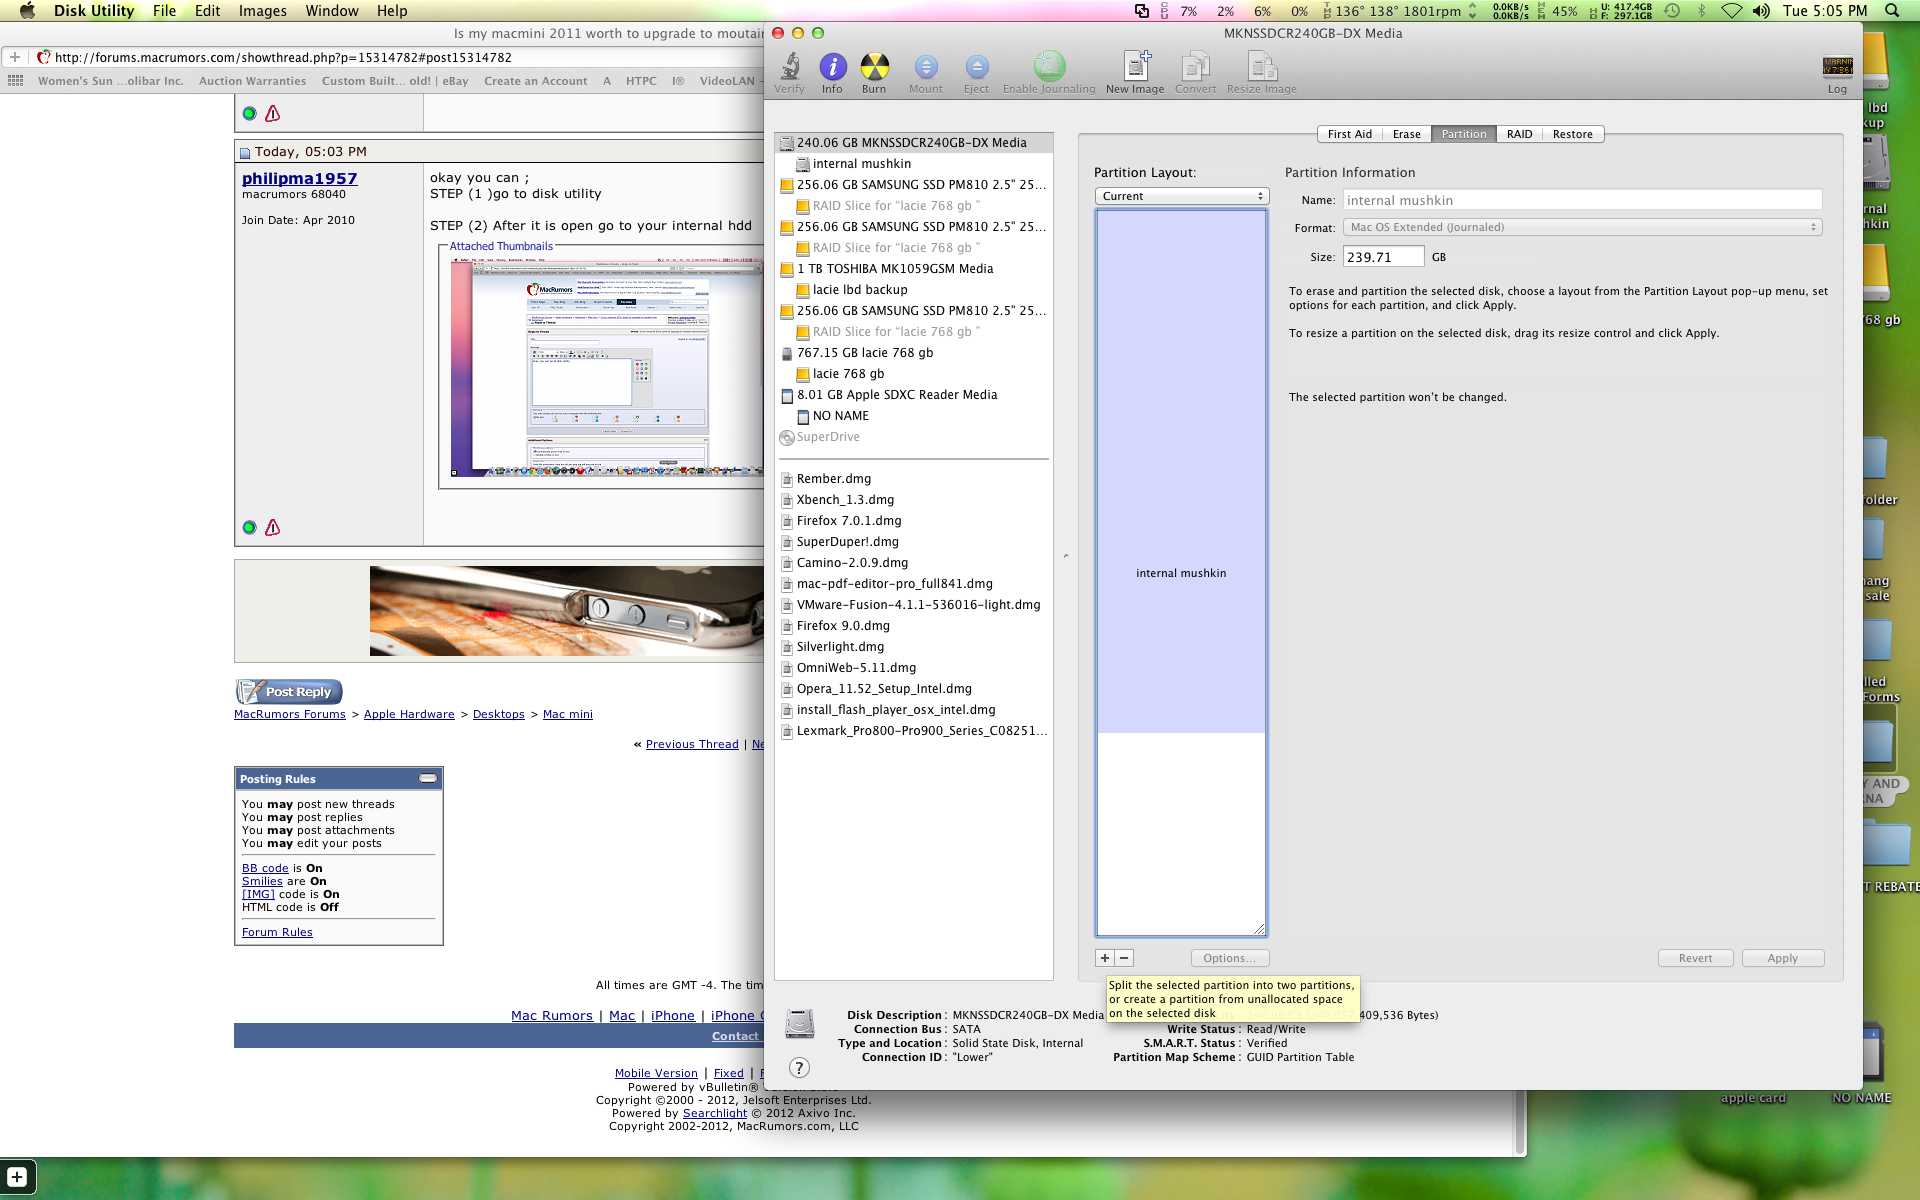Click the Revert button
The image size is (1920, 1200).
(x=1695, y=958)
